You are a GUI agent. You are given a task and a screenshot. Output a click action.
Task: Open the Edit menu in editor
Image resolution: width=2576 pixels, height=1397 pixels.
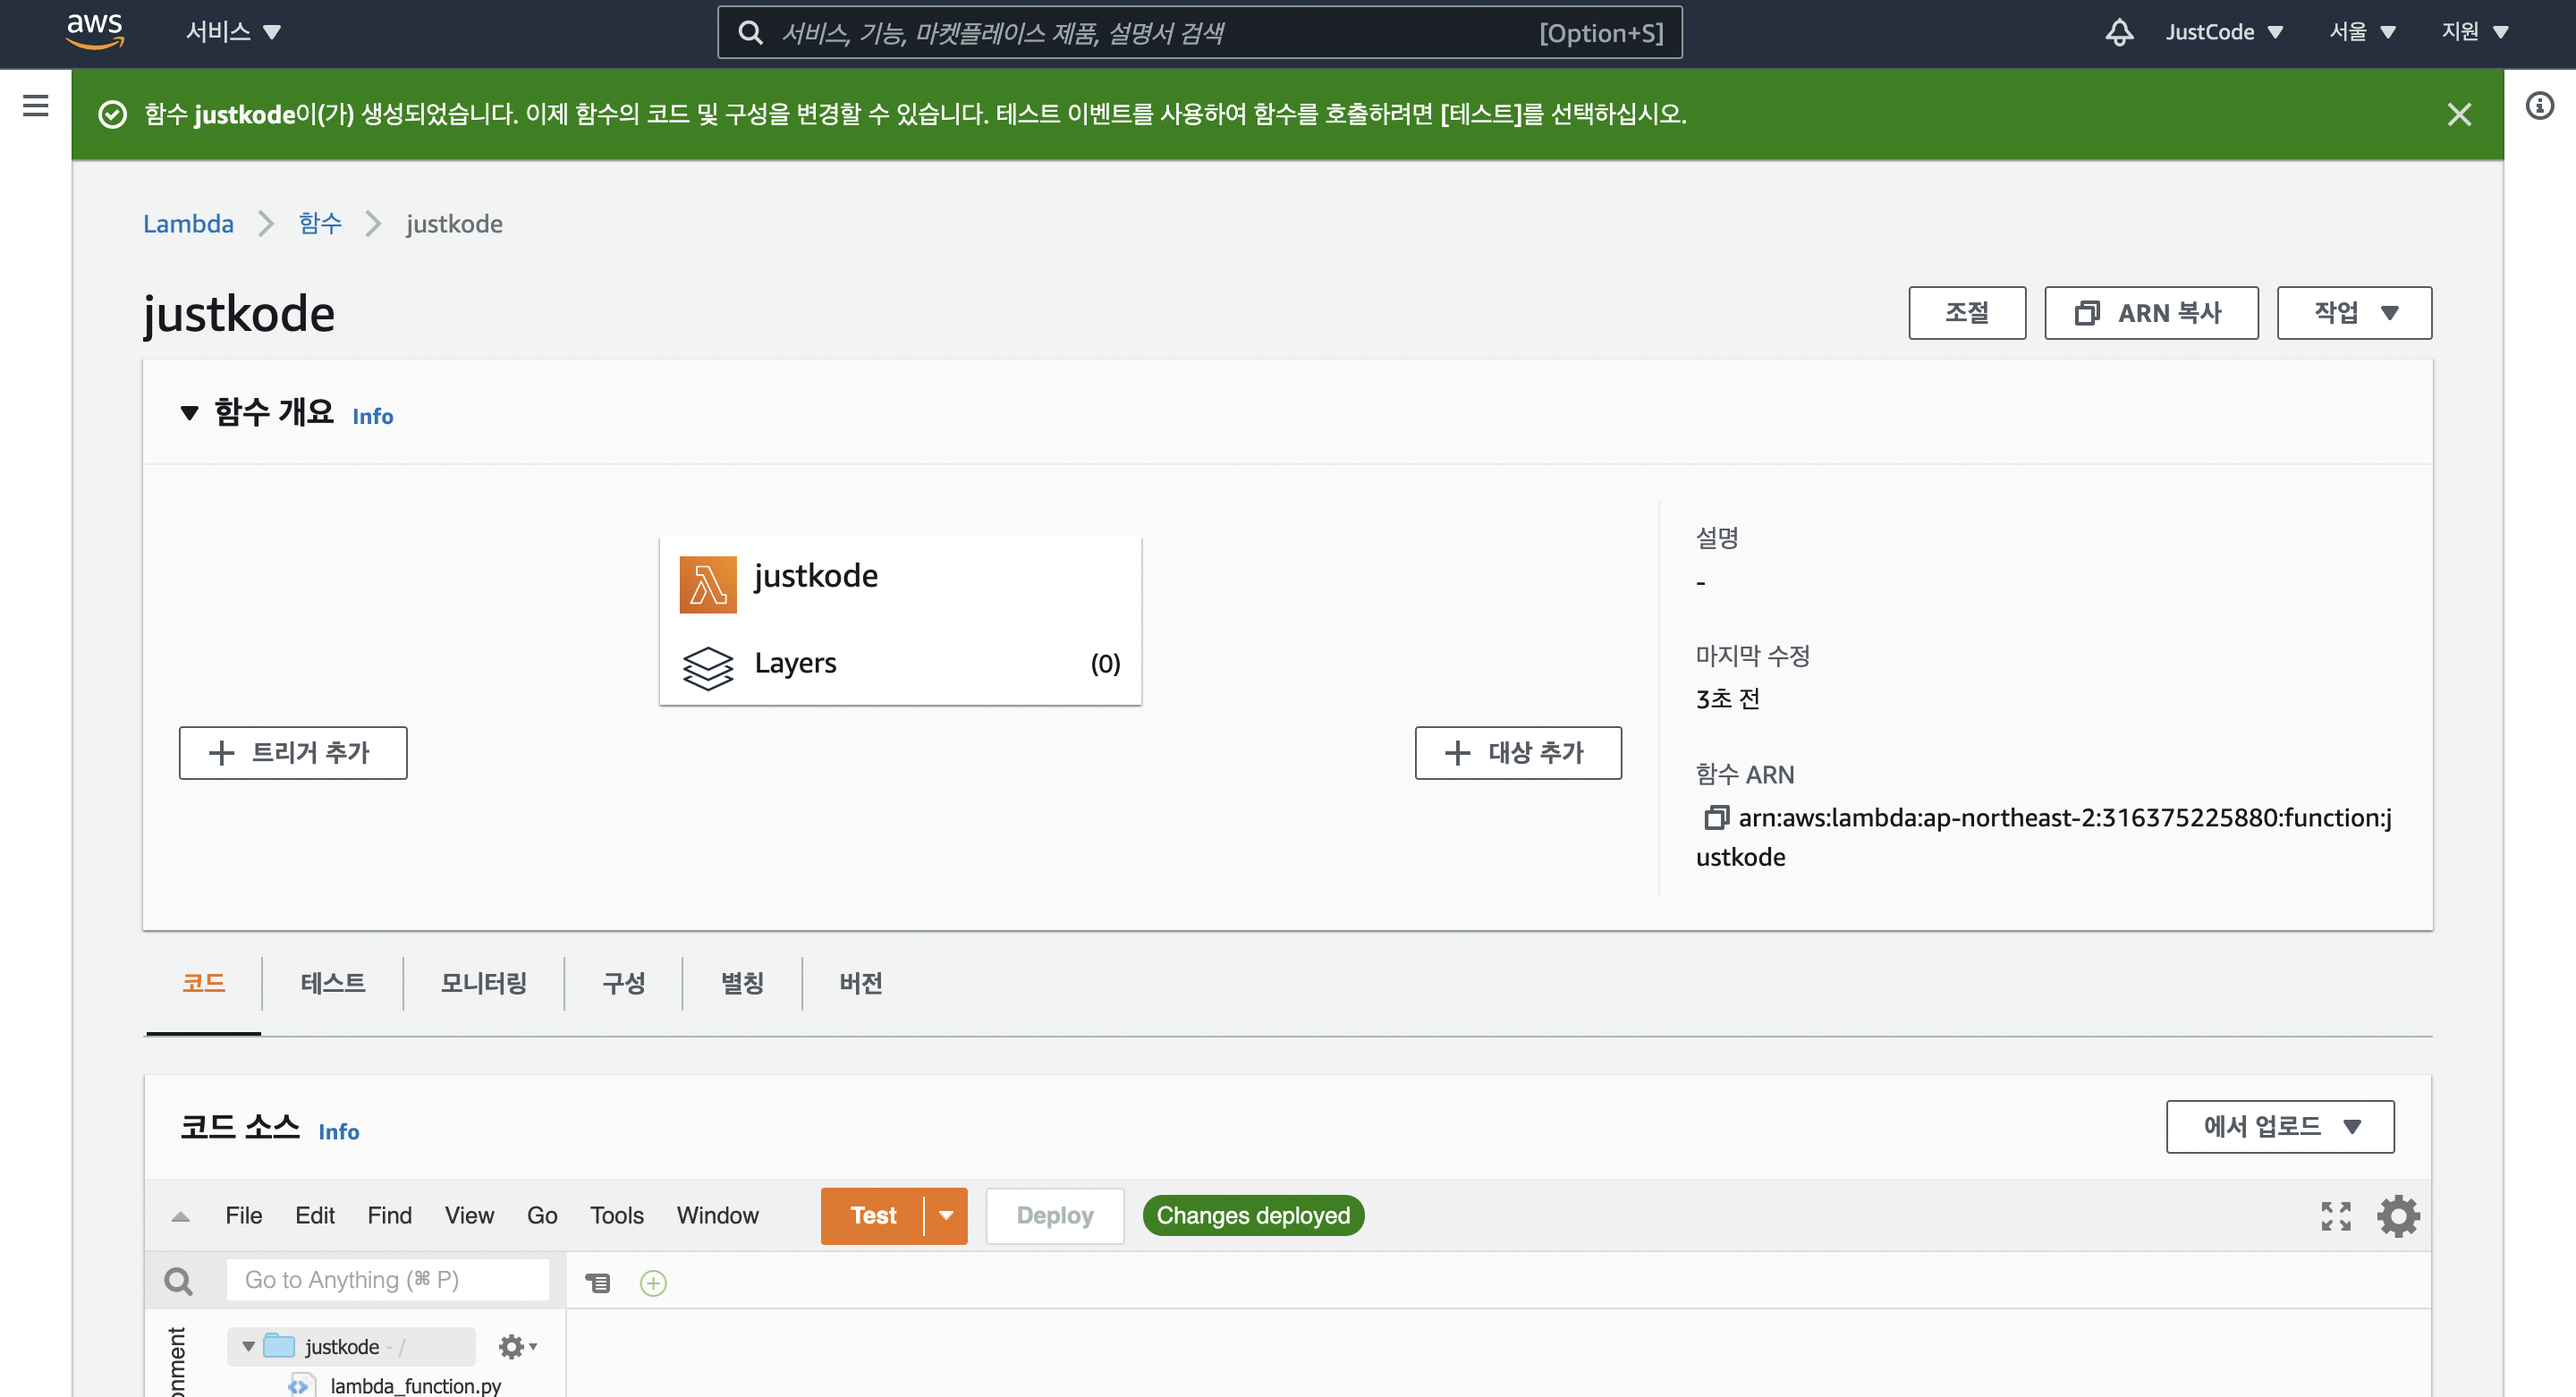[315, 1216]
